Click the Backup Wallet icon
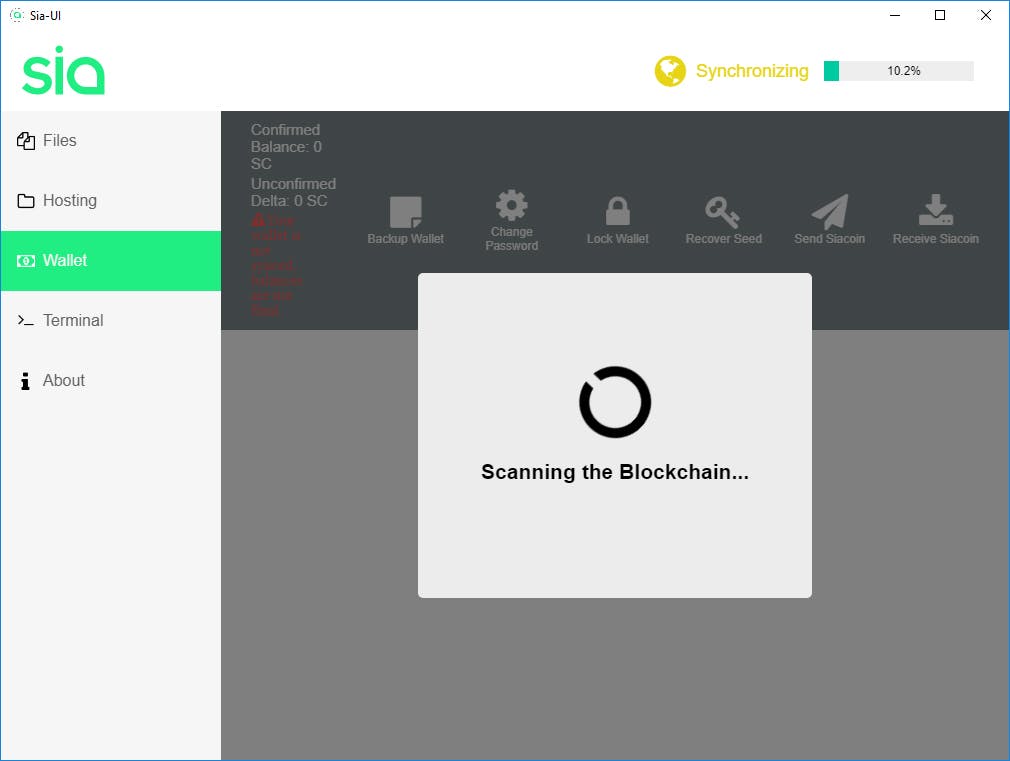The width and height of the screenshot is (1010, 761). click(x=406, y=211)
